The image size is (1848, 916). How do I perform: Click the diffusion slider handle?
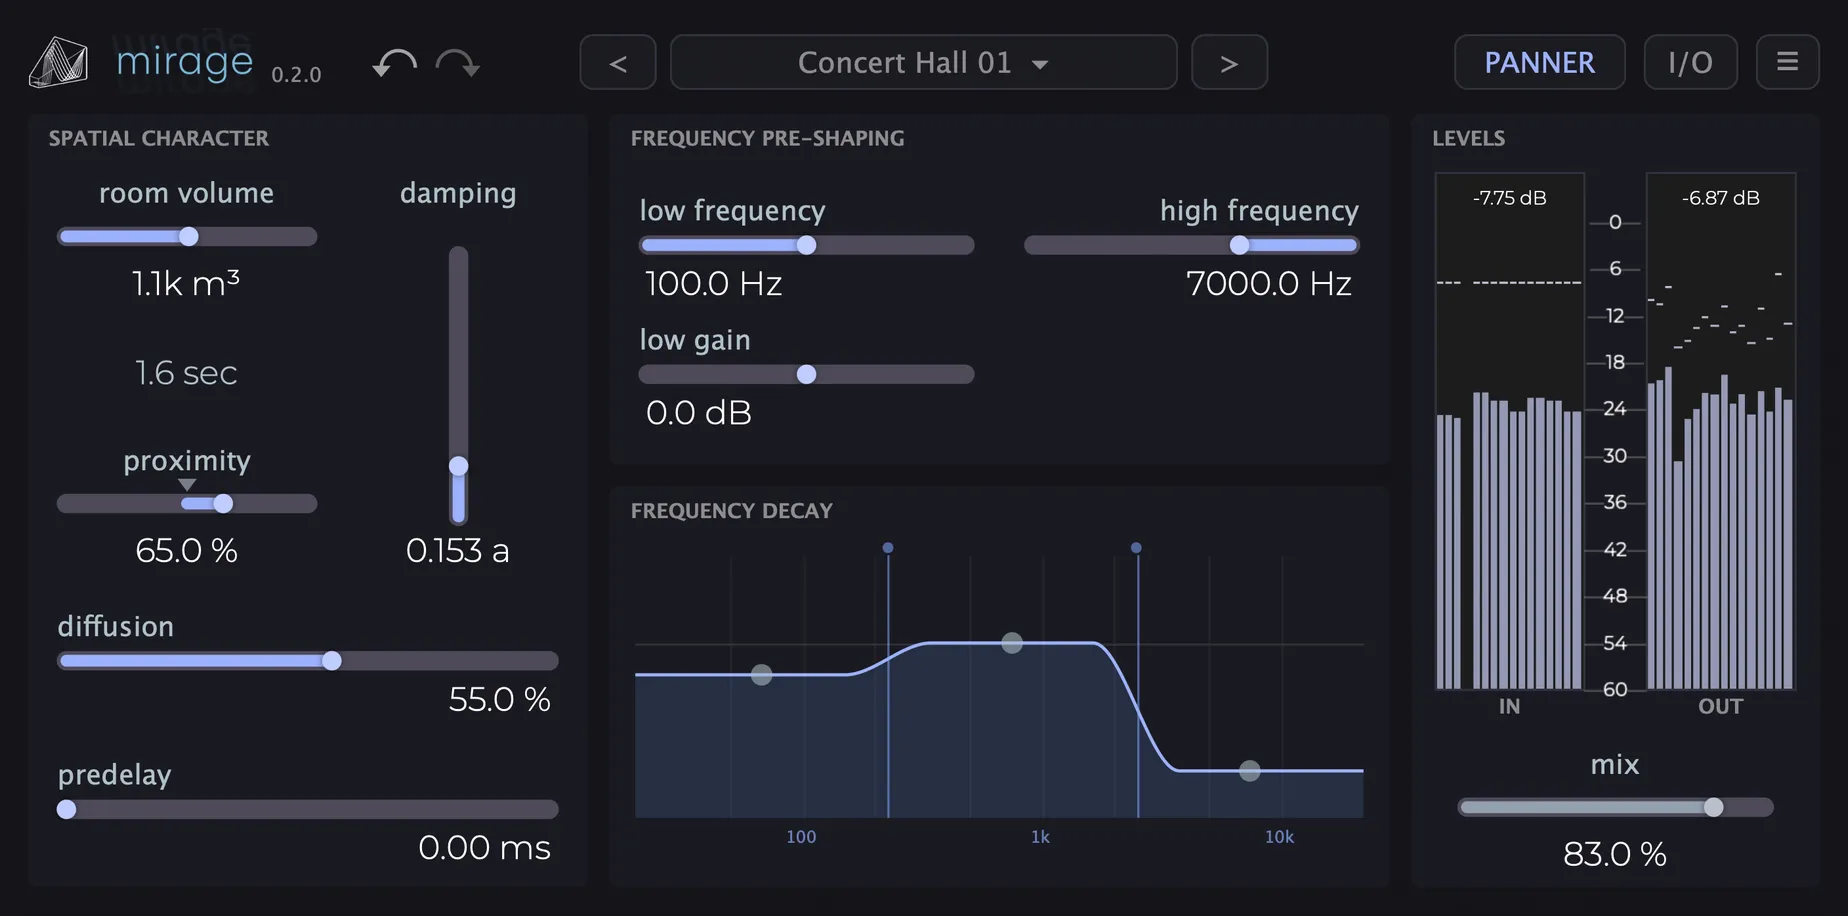click(331, 660)
